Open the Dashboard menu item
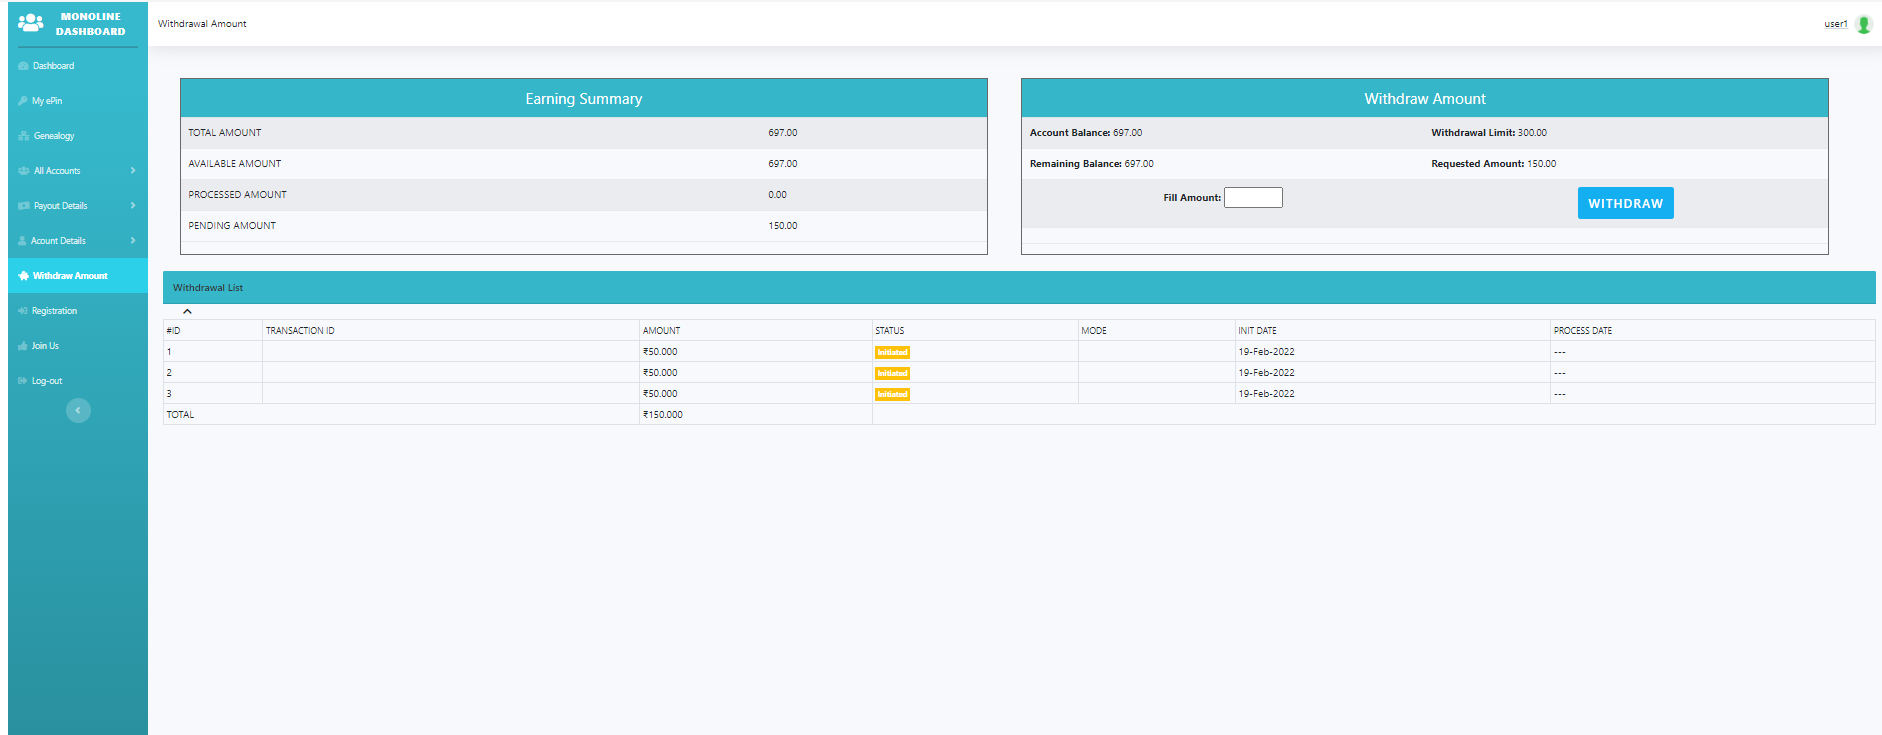Viewport: 1882px width, 735px height. pos(54,66)
